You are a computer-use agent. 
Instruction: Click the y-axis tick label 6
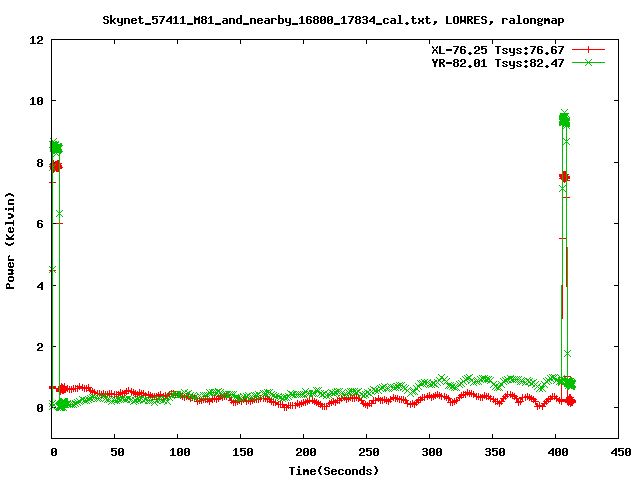point(40,224)
